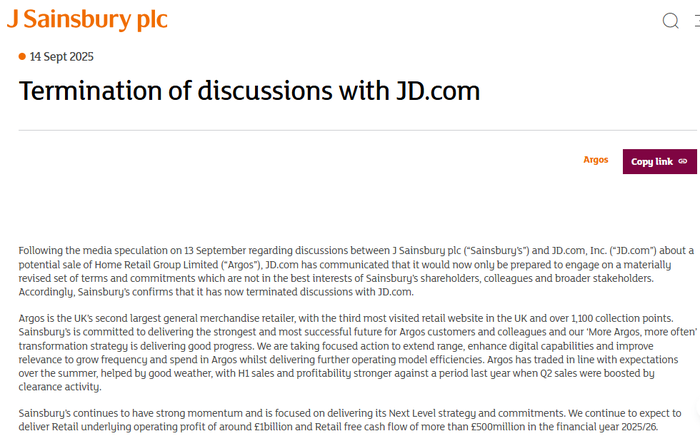Click the Termination of discussions headline
Viewport: 700px width, 441px height.
tap(249, 91)
